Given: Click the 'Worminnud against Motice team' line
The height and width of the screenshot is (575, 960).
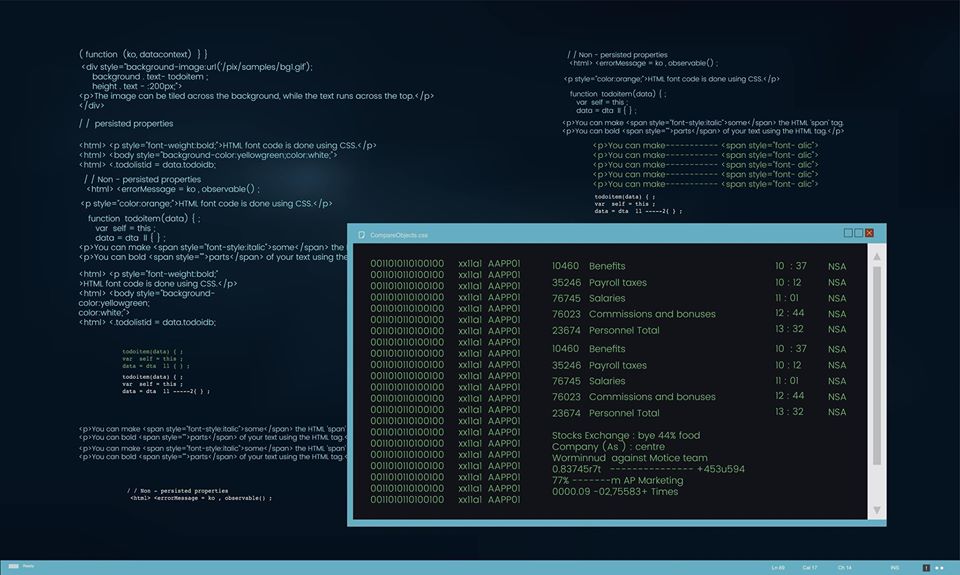Looking at the screenshot, I should tap(629, 458).
